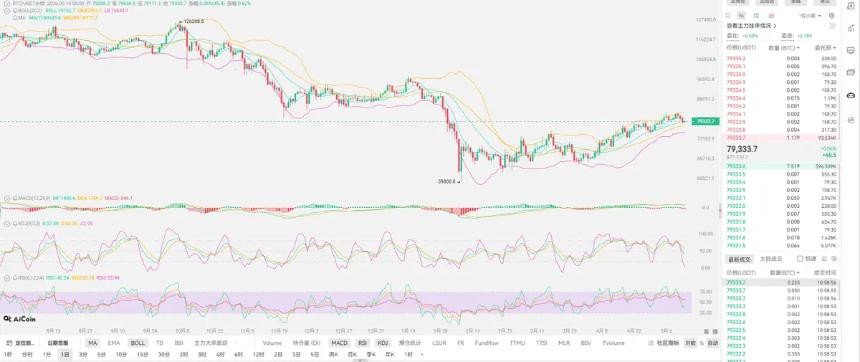This screenshot has height=362, width=860.
Task: Click the first right sidebar icon
Action: (851, 6)
